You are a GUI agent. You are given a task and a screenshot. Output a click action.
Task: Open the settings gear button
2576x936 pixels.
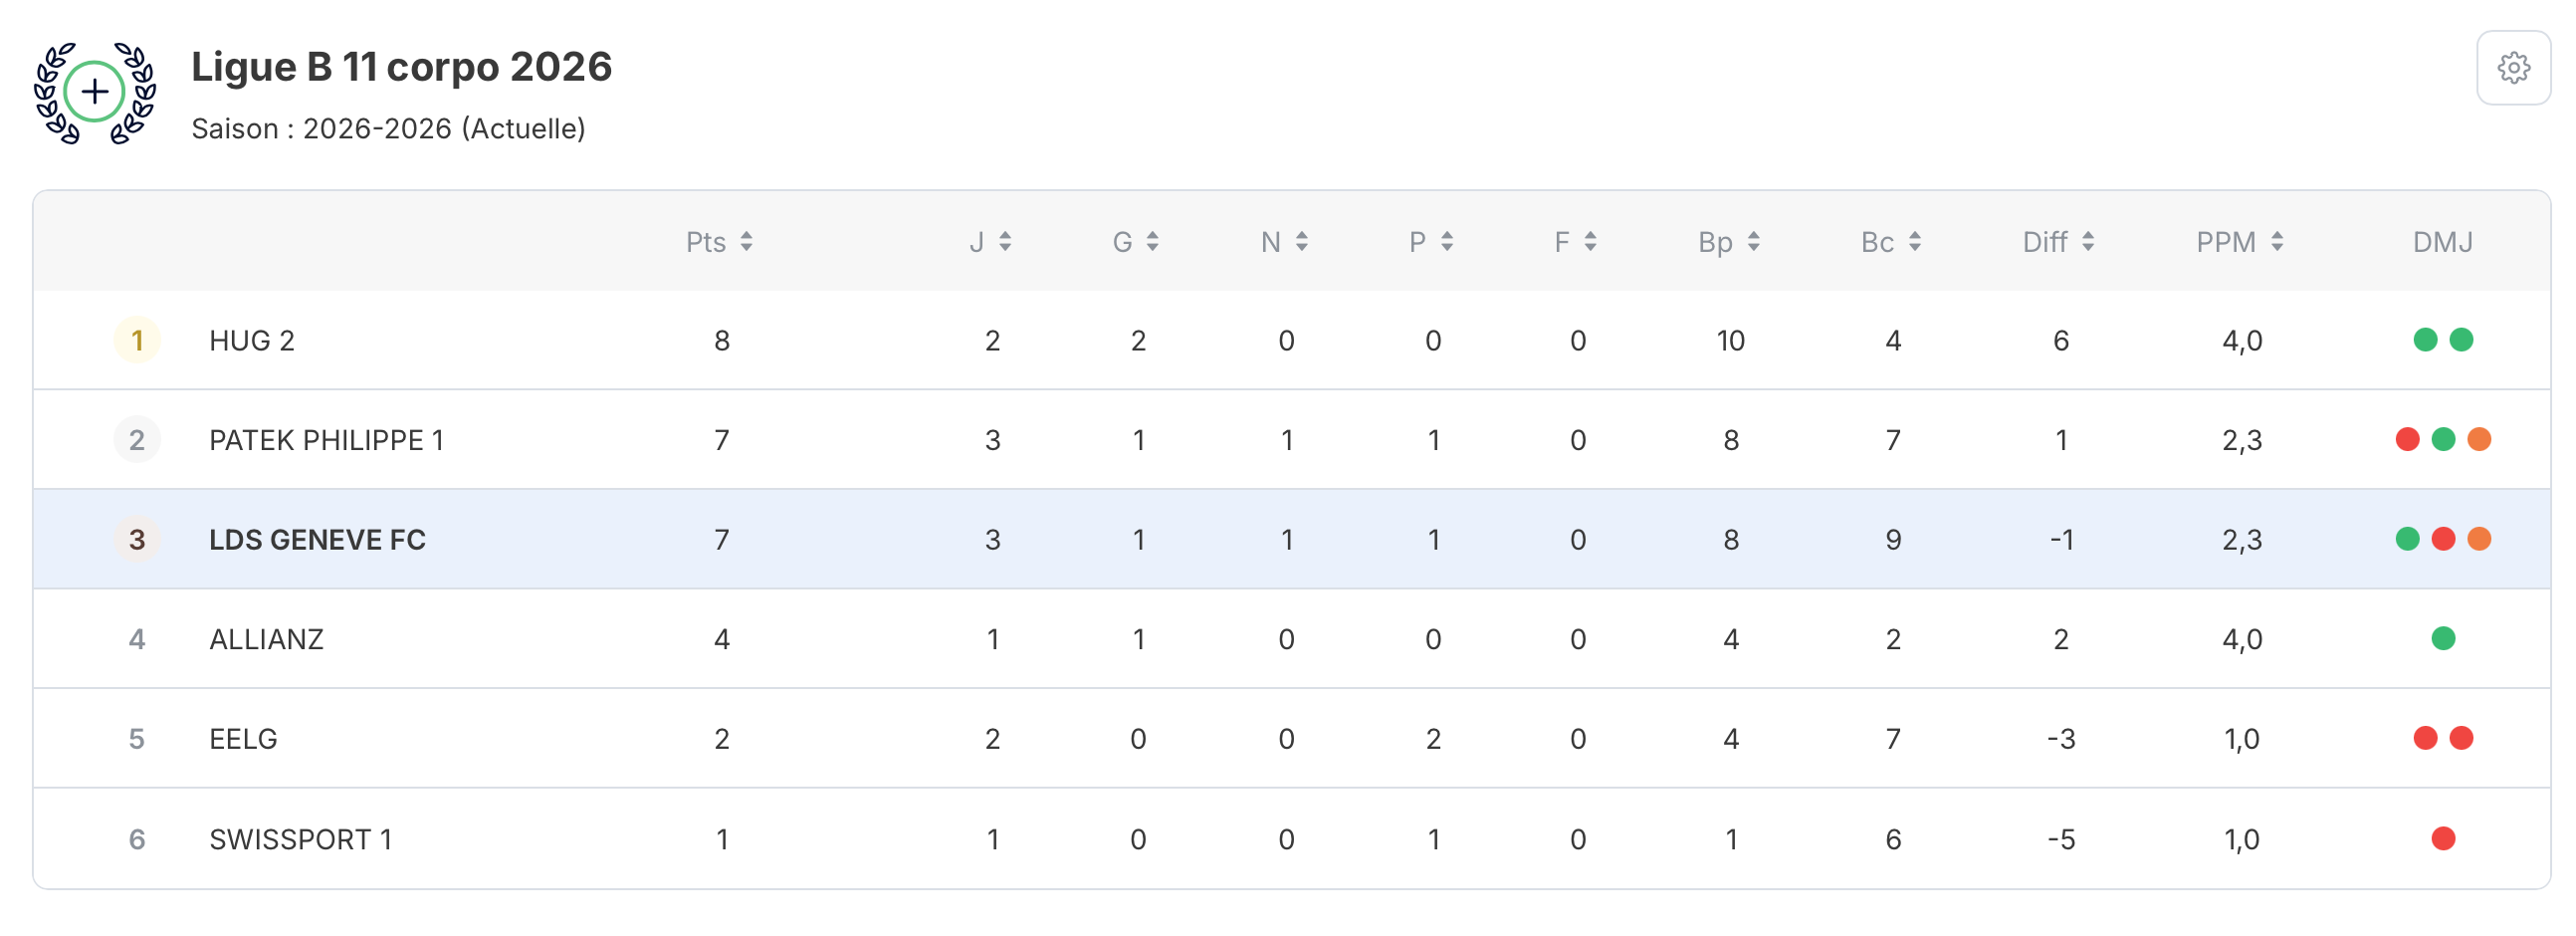coord(2513,68)
